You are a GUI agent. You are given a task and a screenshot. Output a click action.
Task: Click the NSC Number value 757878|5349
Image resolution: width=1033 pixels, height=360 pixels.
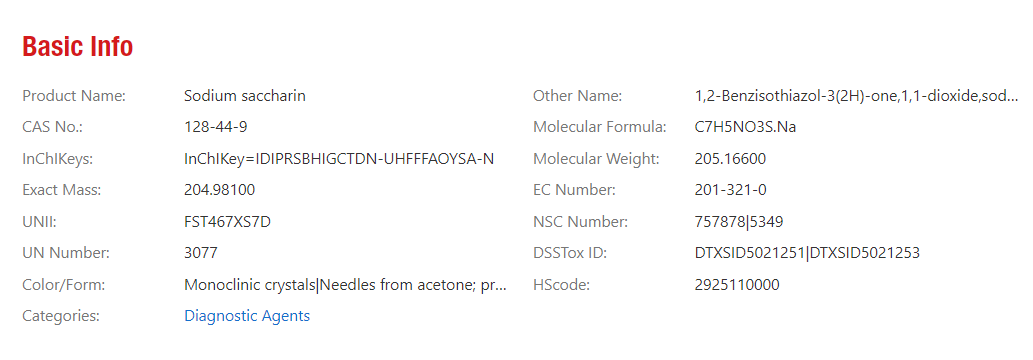739,222
